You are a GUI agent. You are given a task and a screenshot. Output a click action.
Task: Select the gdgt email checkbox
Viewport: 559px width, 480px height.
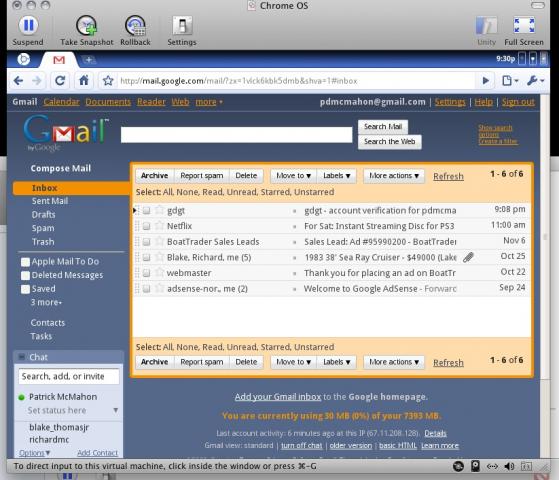click(x=147, y=210)
